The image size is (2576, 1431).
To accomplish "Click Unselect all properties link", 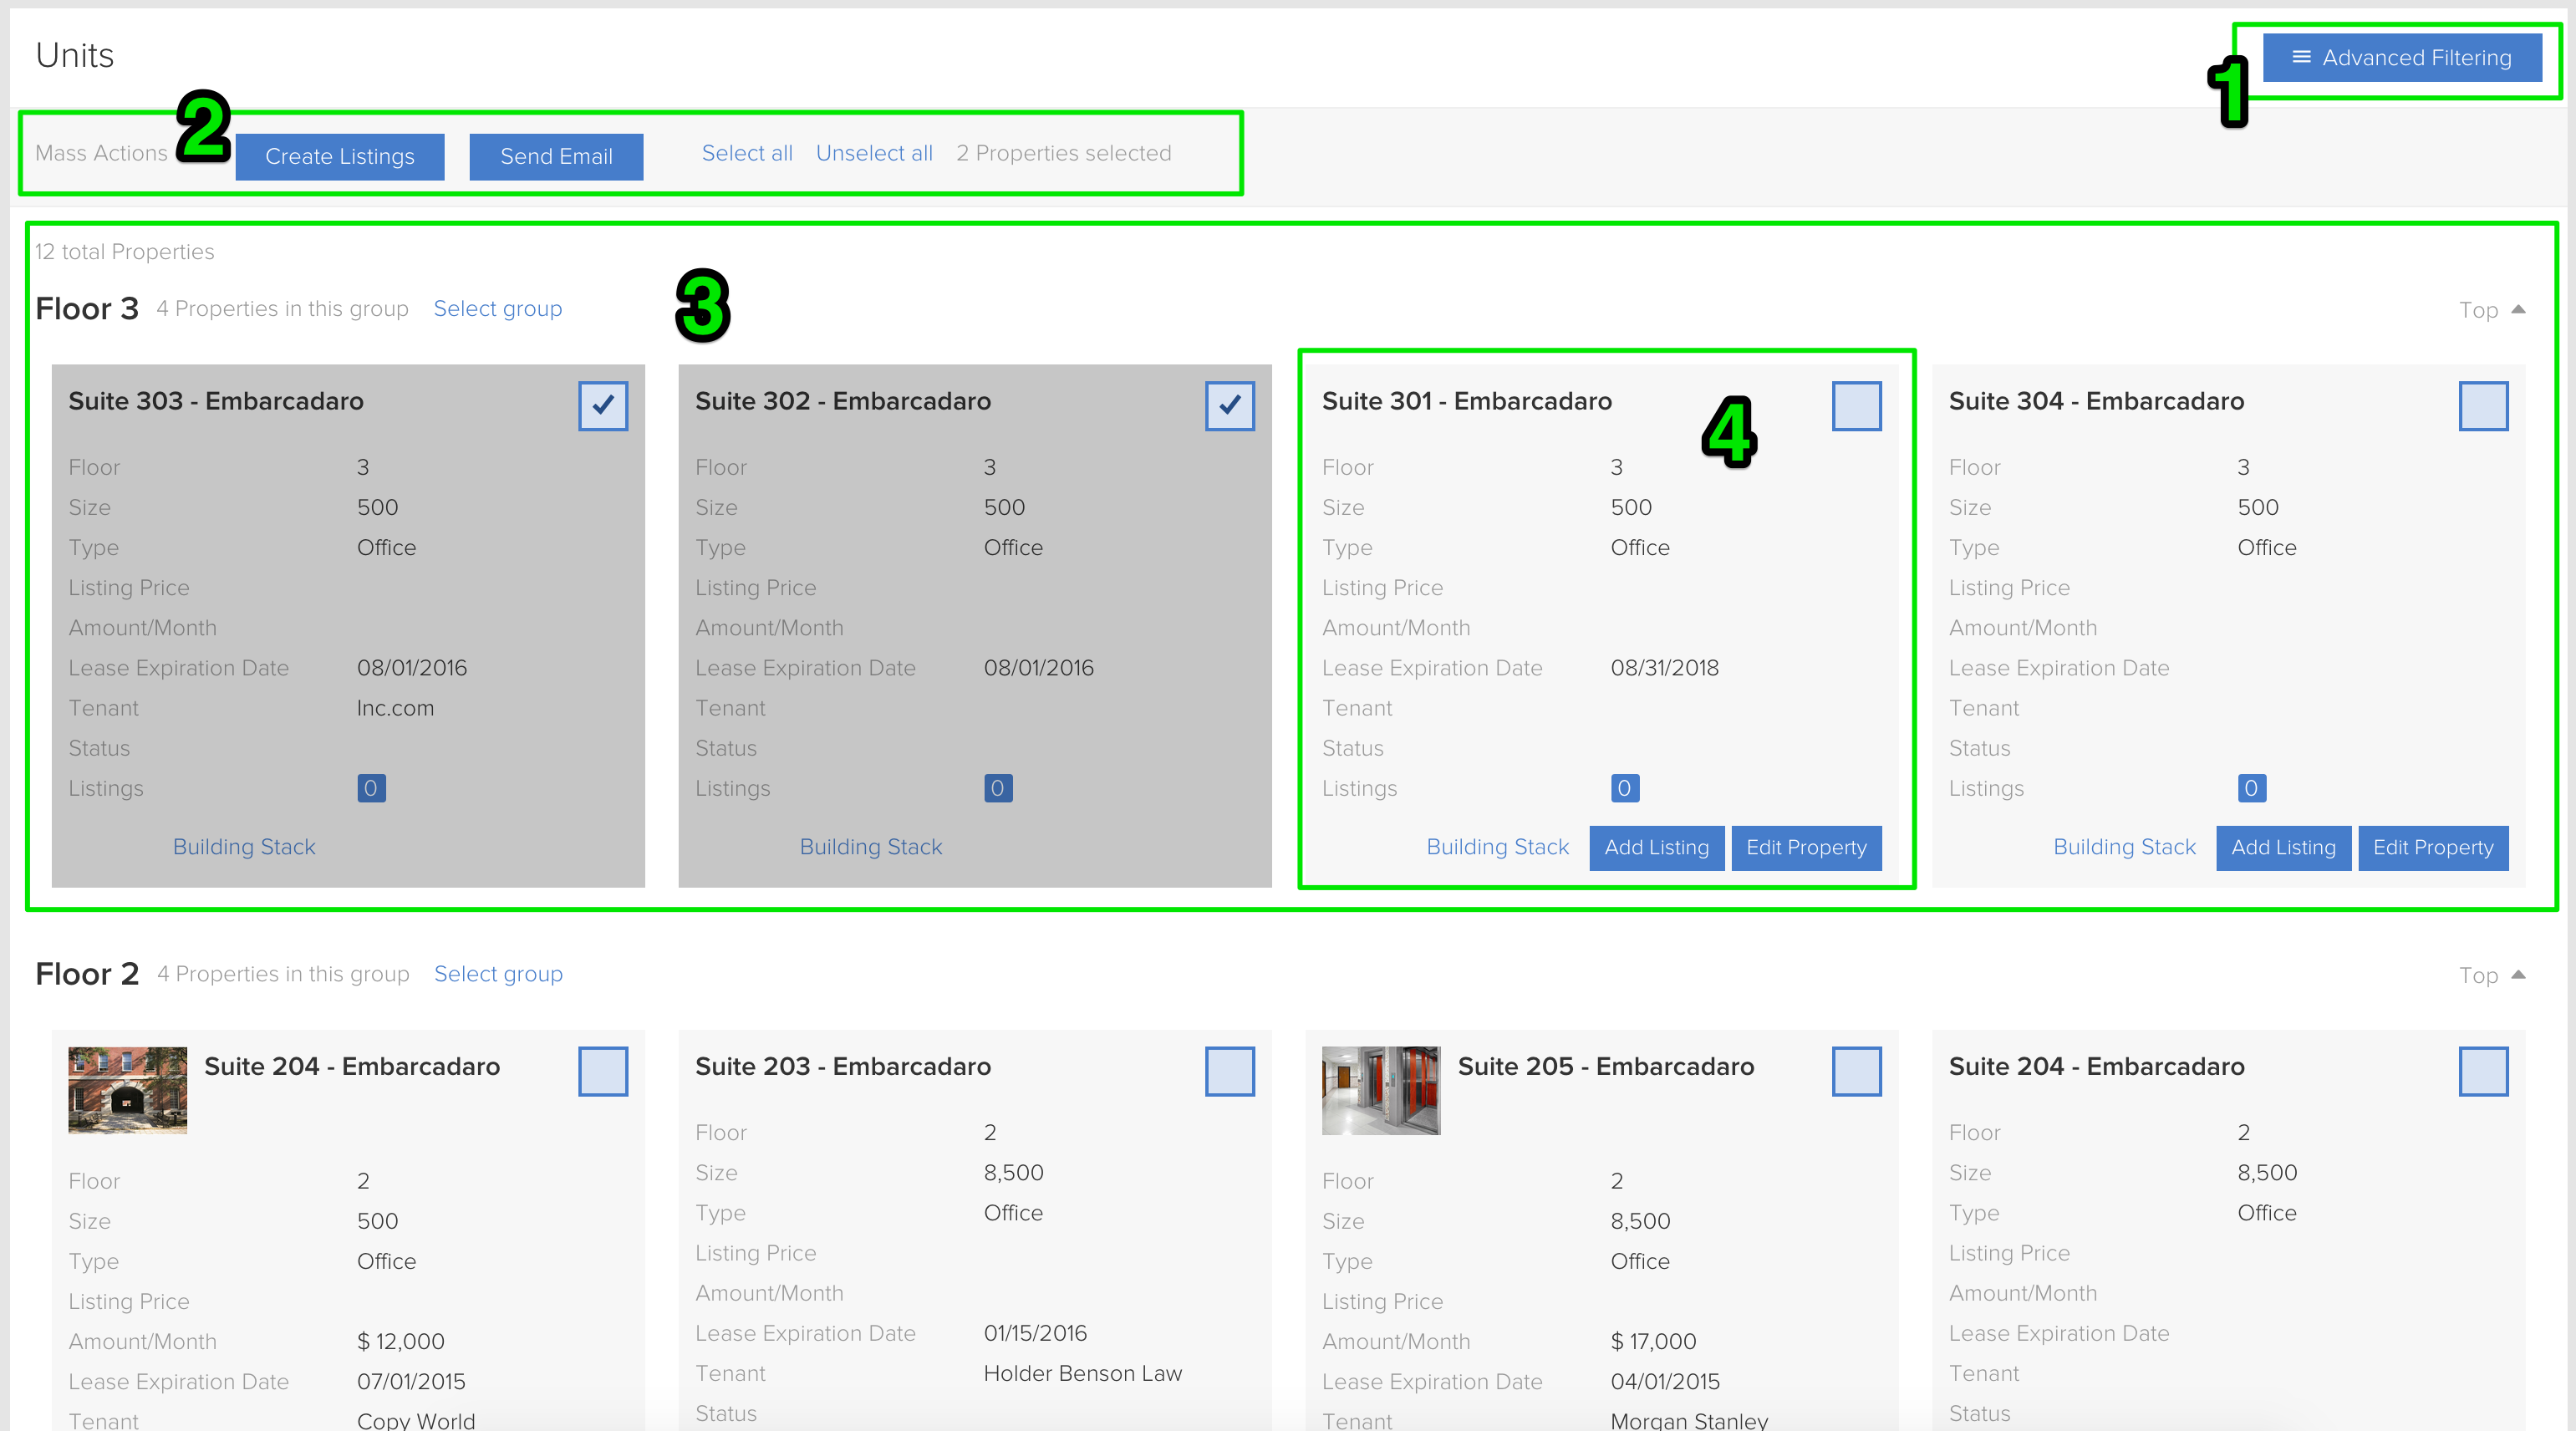I will (x=874, y=153).
